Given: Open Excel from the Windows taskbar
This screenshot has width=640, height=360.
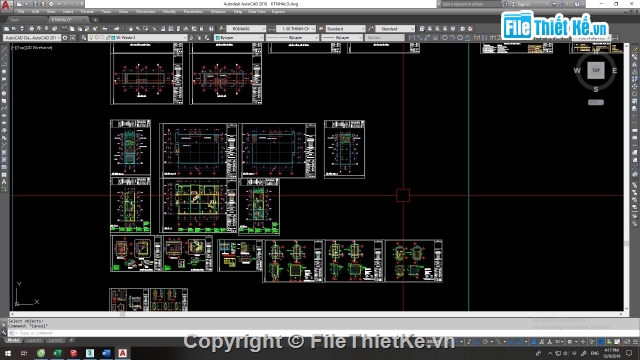Looking at the screenshot, I should click(57, 353).
